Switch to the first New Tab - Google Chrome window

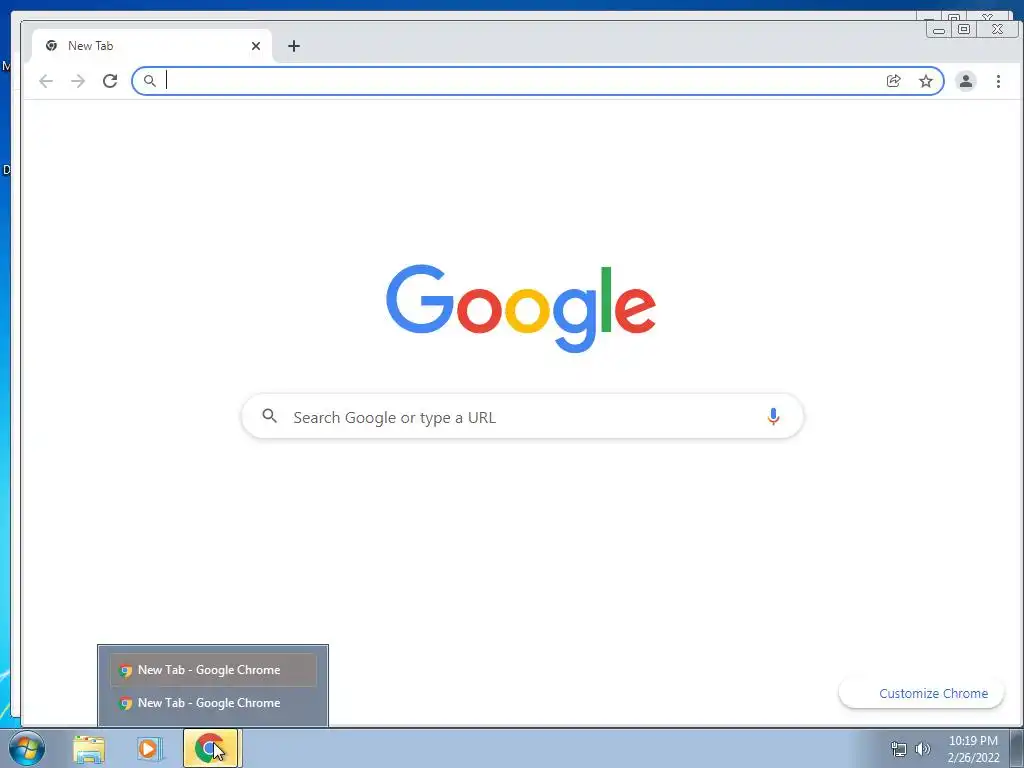213,670
